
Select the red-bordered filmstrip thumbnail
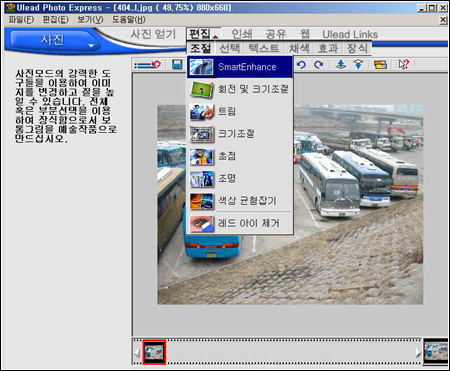[x=154, y=352]
